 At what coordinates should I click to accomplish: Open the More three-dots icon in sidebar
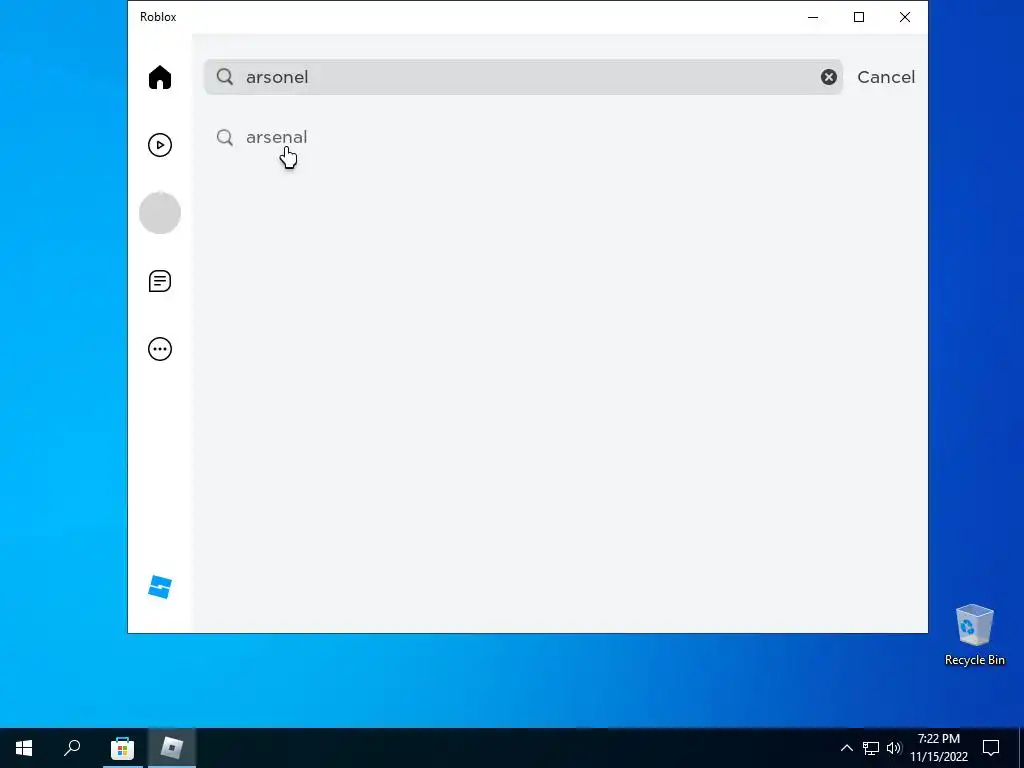click(x=160, y=349)
